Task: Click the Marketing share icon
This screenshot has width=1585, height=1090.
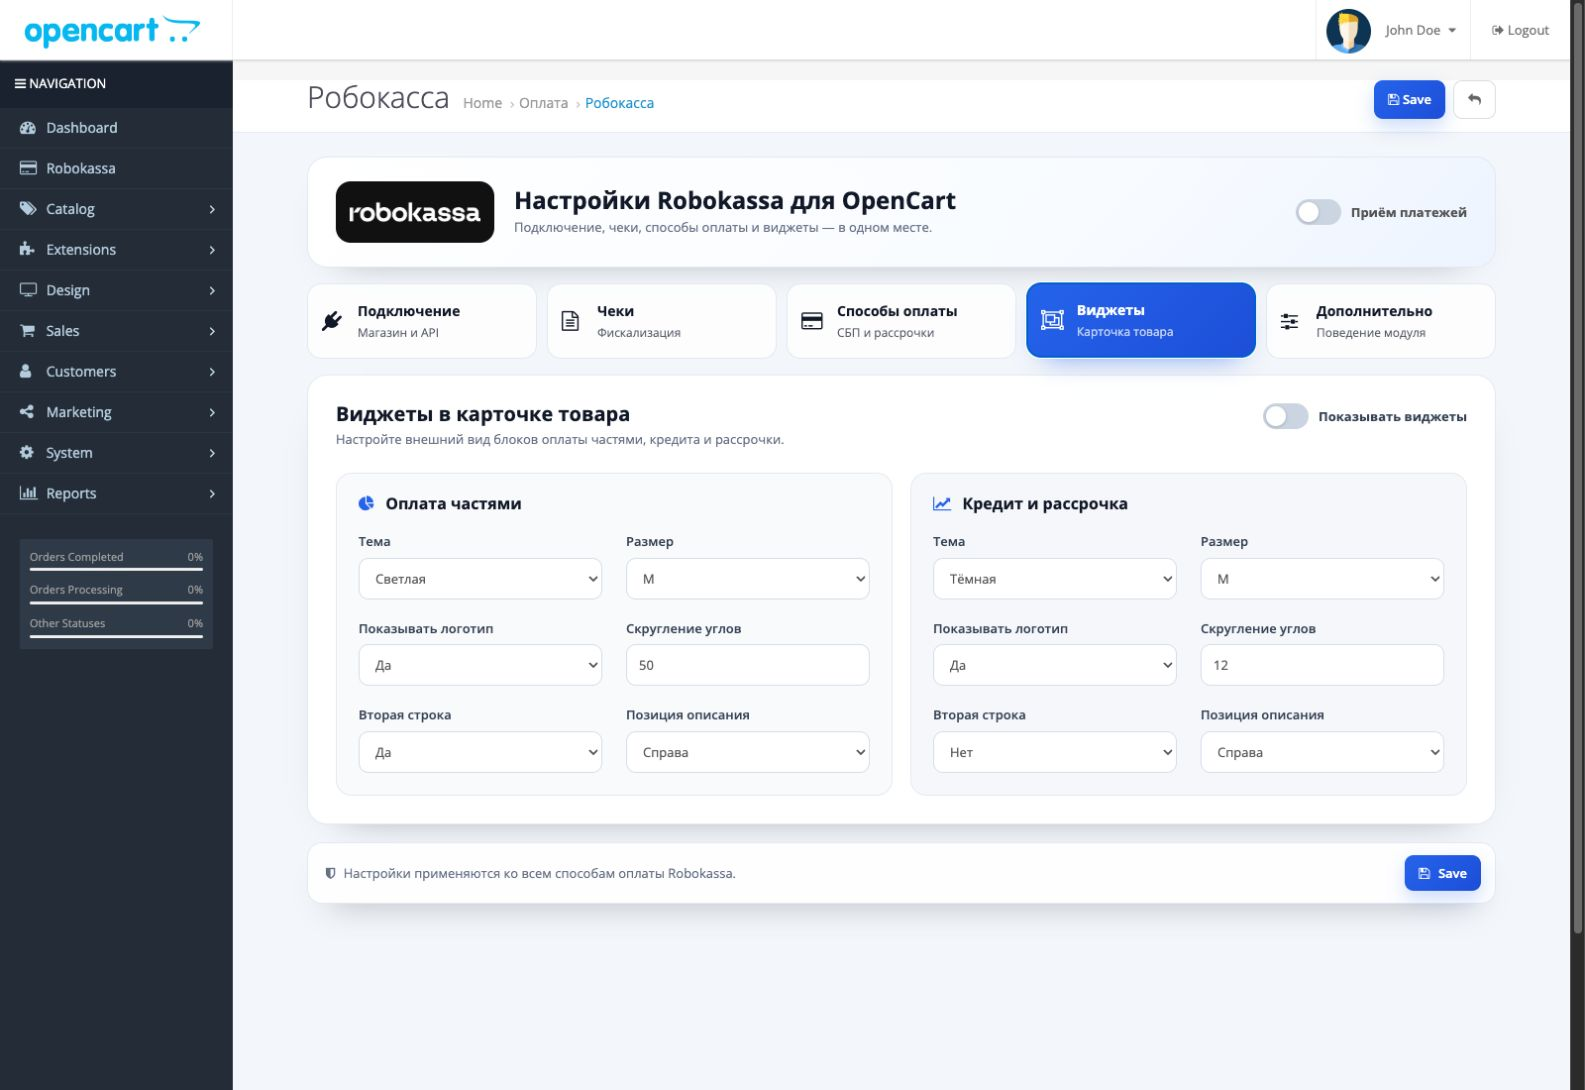Action: click(28, 412)
